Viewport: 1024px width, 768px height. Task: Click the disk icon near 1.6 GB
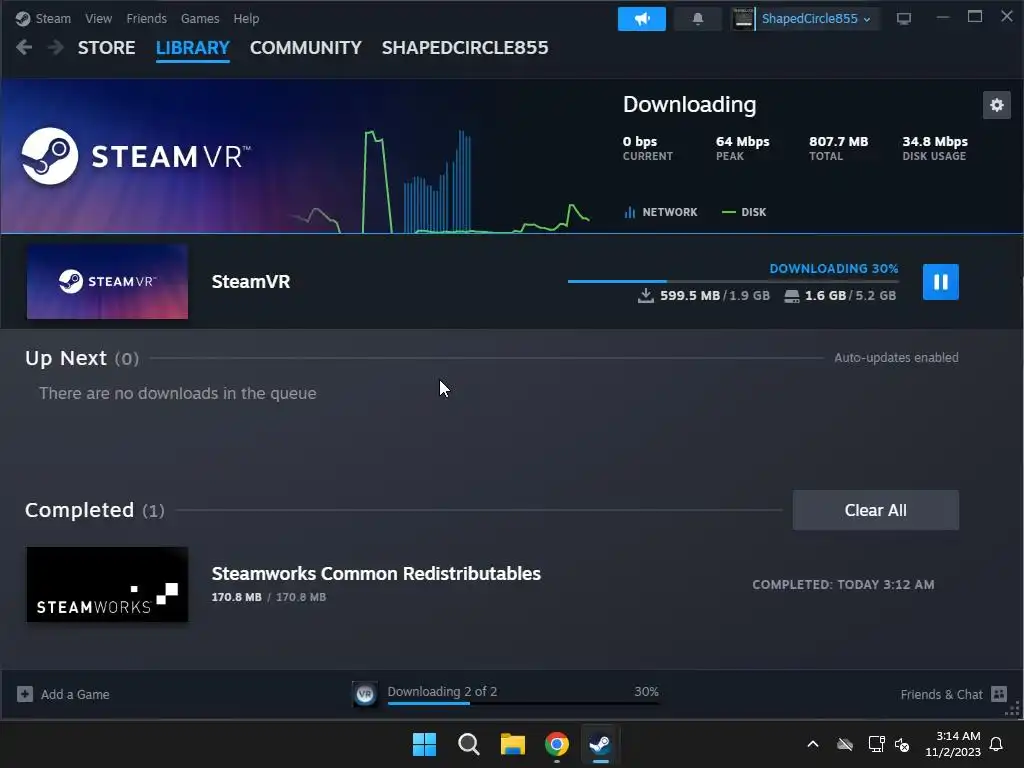point(792,296)
